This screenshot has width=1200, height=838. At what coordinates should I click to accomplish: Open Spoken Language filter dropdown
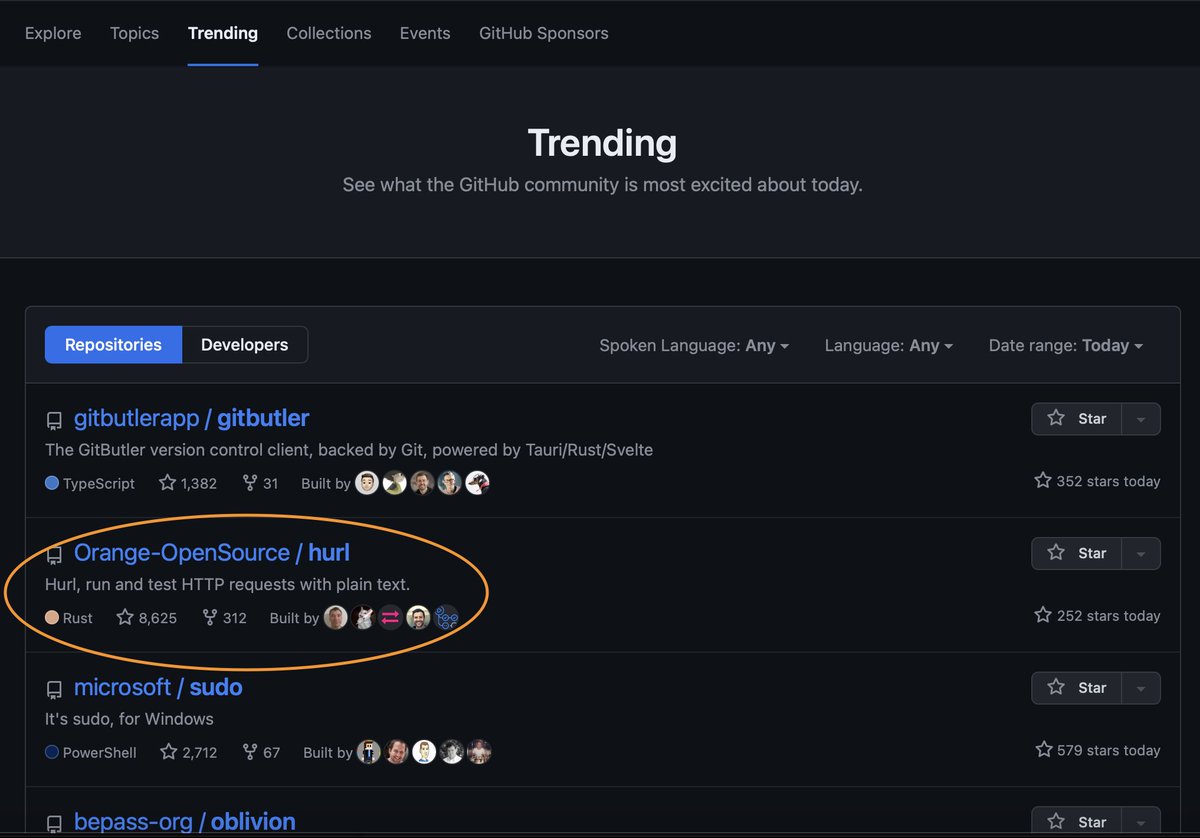(694, 345)
